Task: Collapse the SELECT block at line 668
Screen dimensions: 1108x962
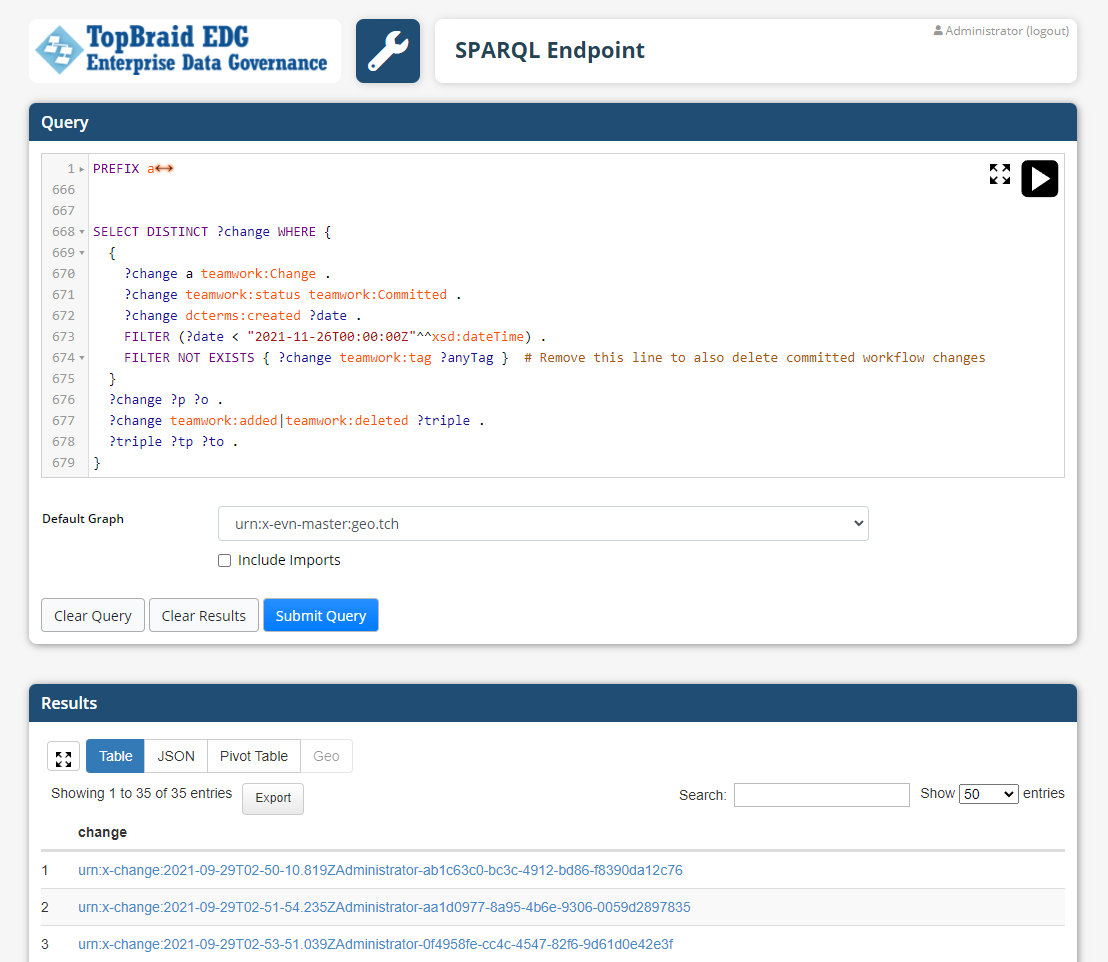Action: click(80, 231)
